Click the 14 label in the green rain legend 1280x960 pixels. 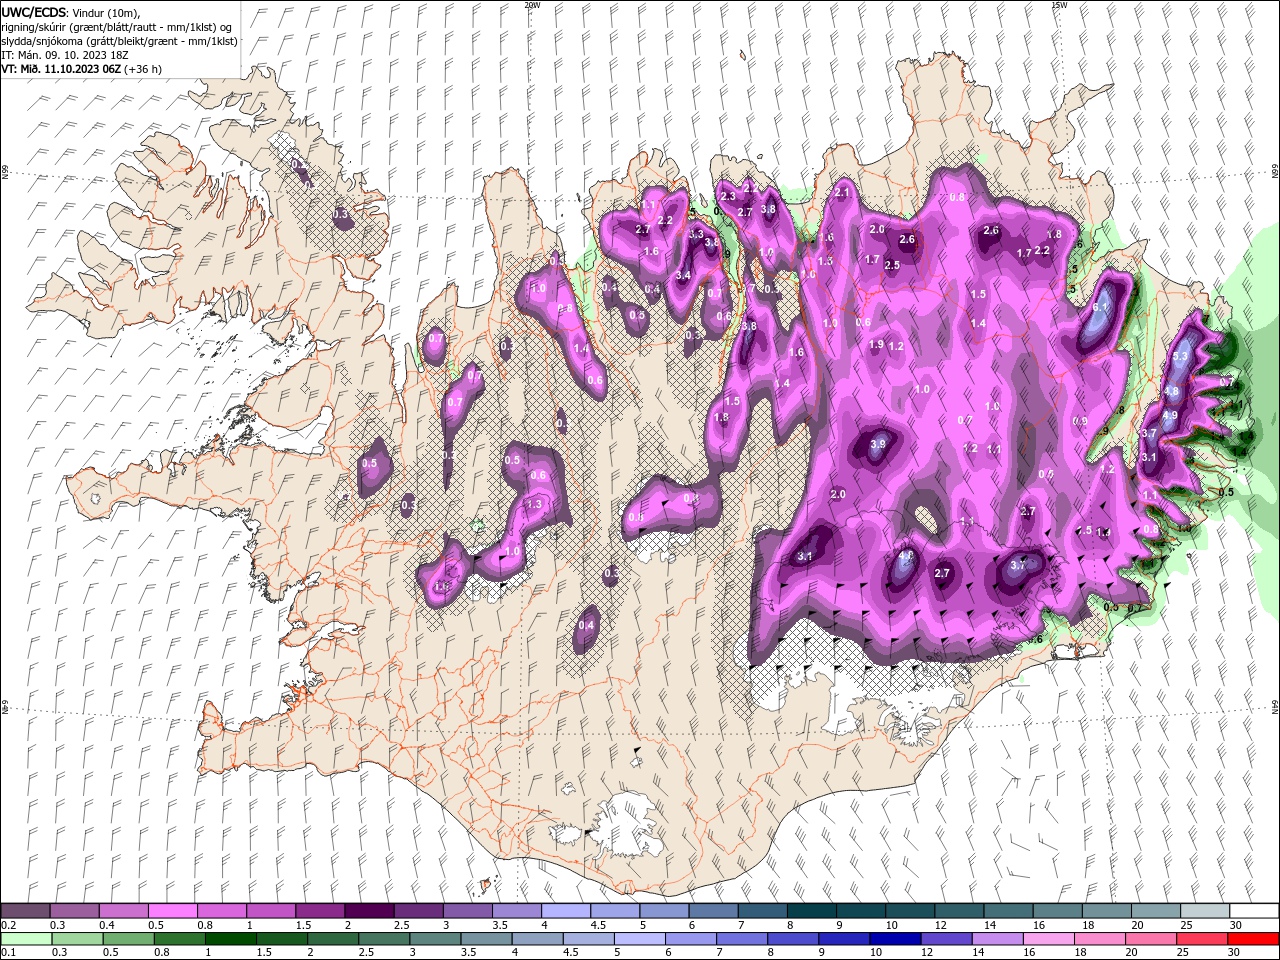click(979, 953)
